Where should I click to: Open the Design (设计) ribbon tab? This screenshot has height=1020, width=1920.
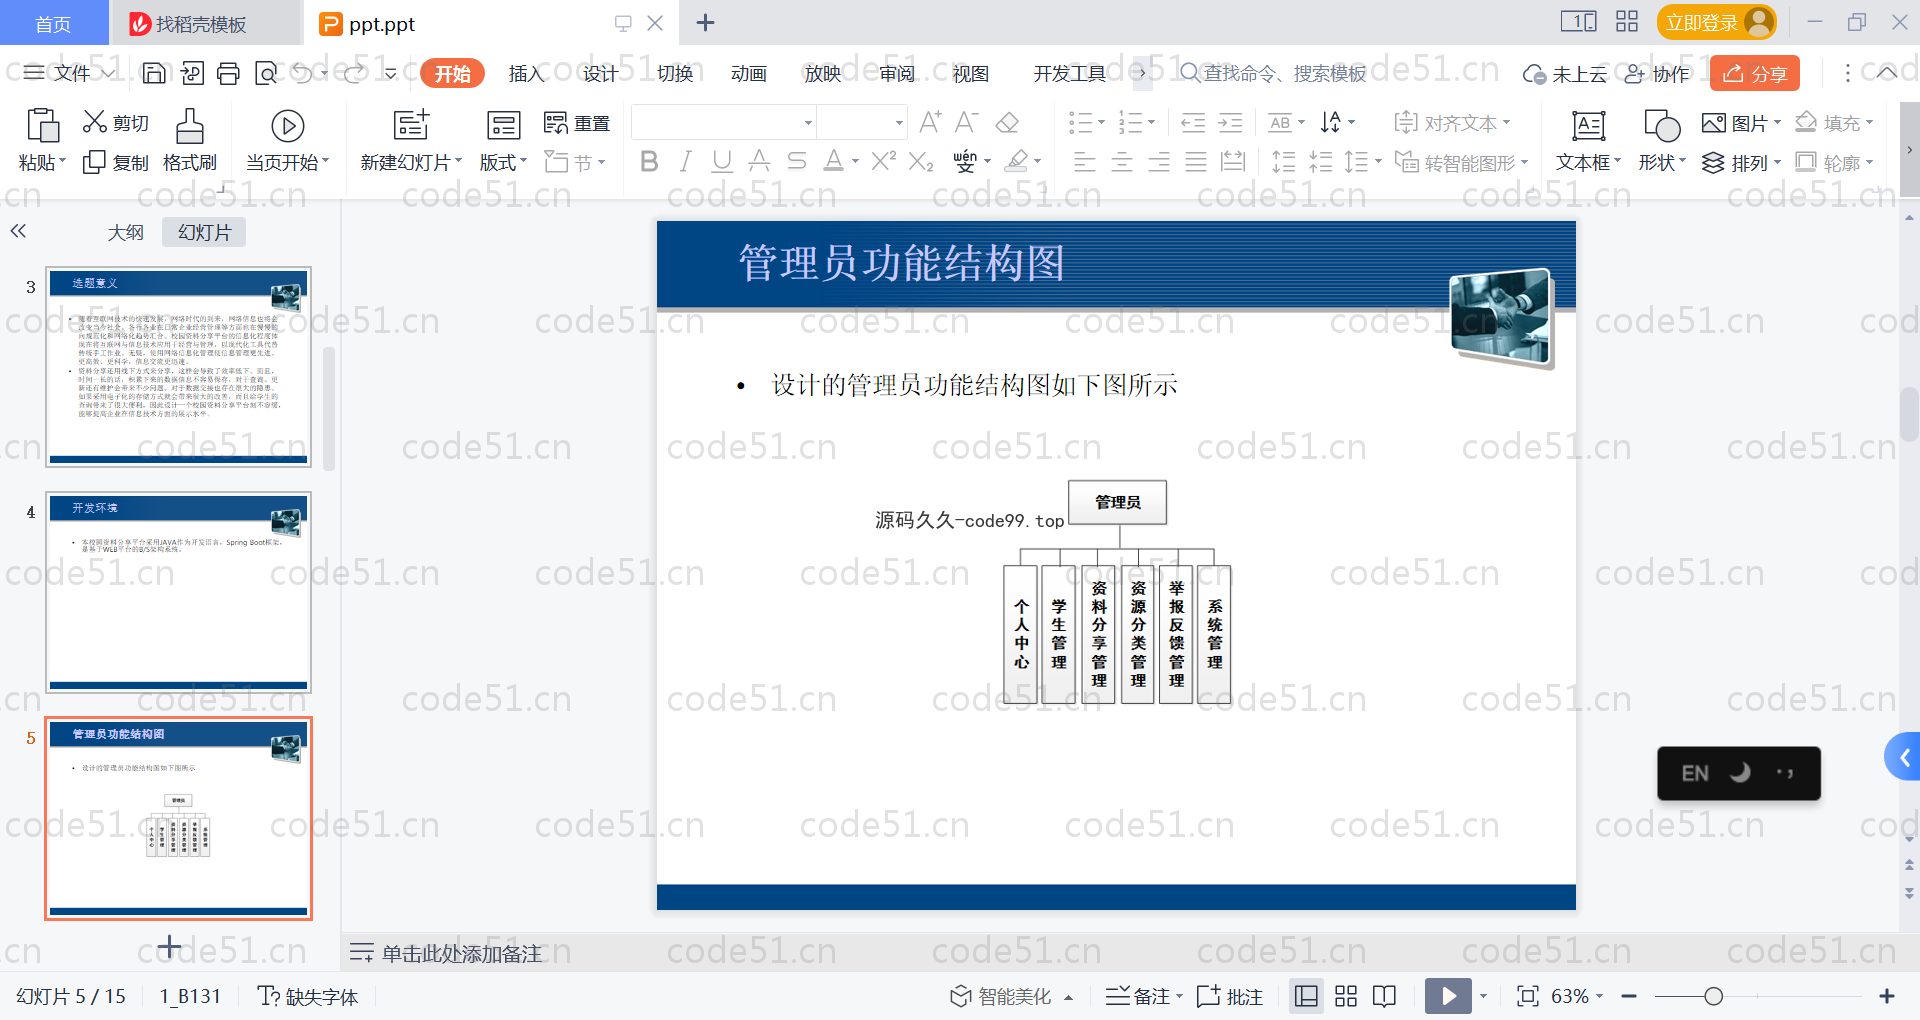click(x=600, y=73)
